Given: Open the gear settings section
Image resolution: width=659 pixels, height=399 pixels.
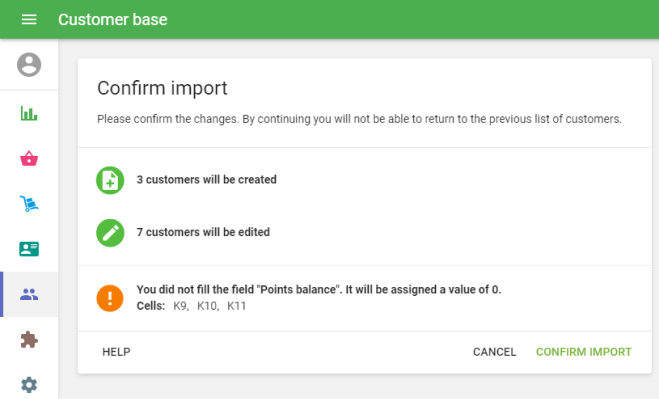Looking at the screenshot, I should [x=29, y=385].
